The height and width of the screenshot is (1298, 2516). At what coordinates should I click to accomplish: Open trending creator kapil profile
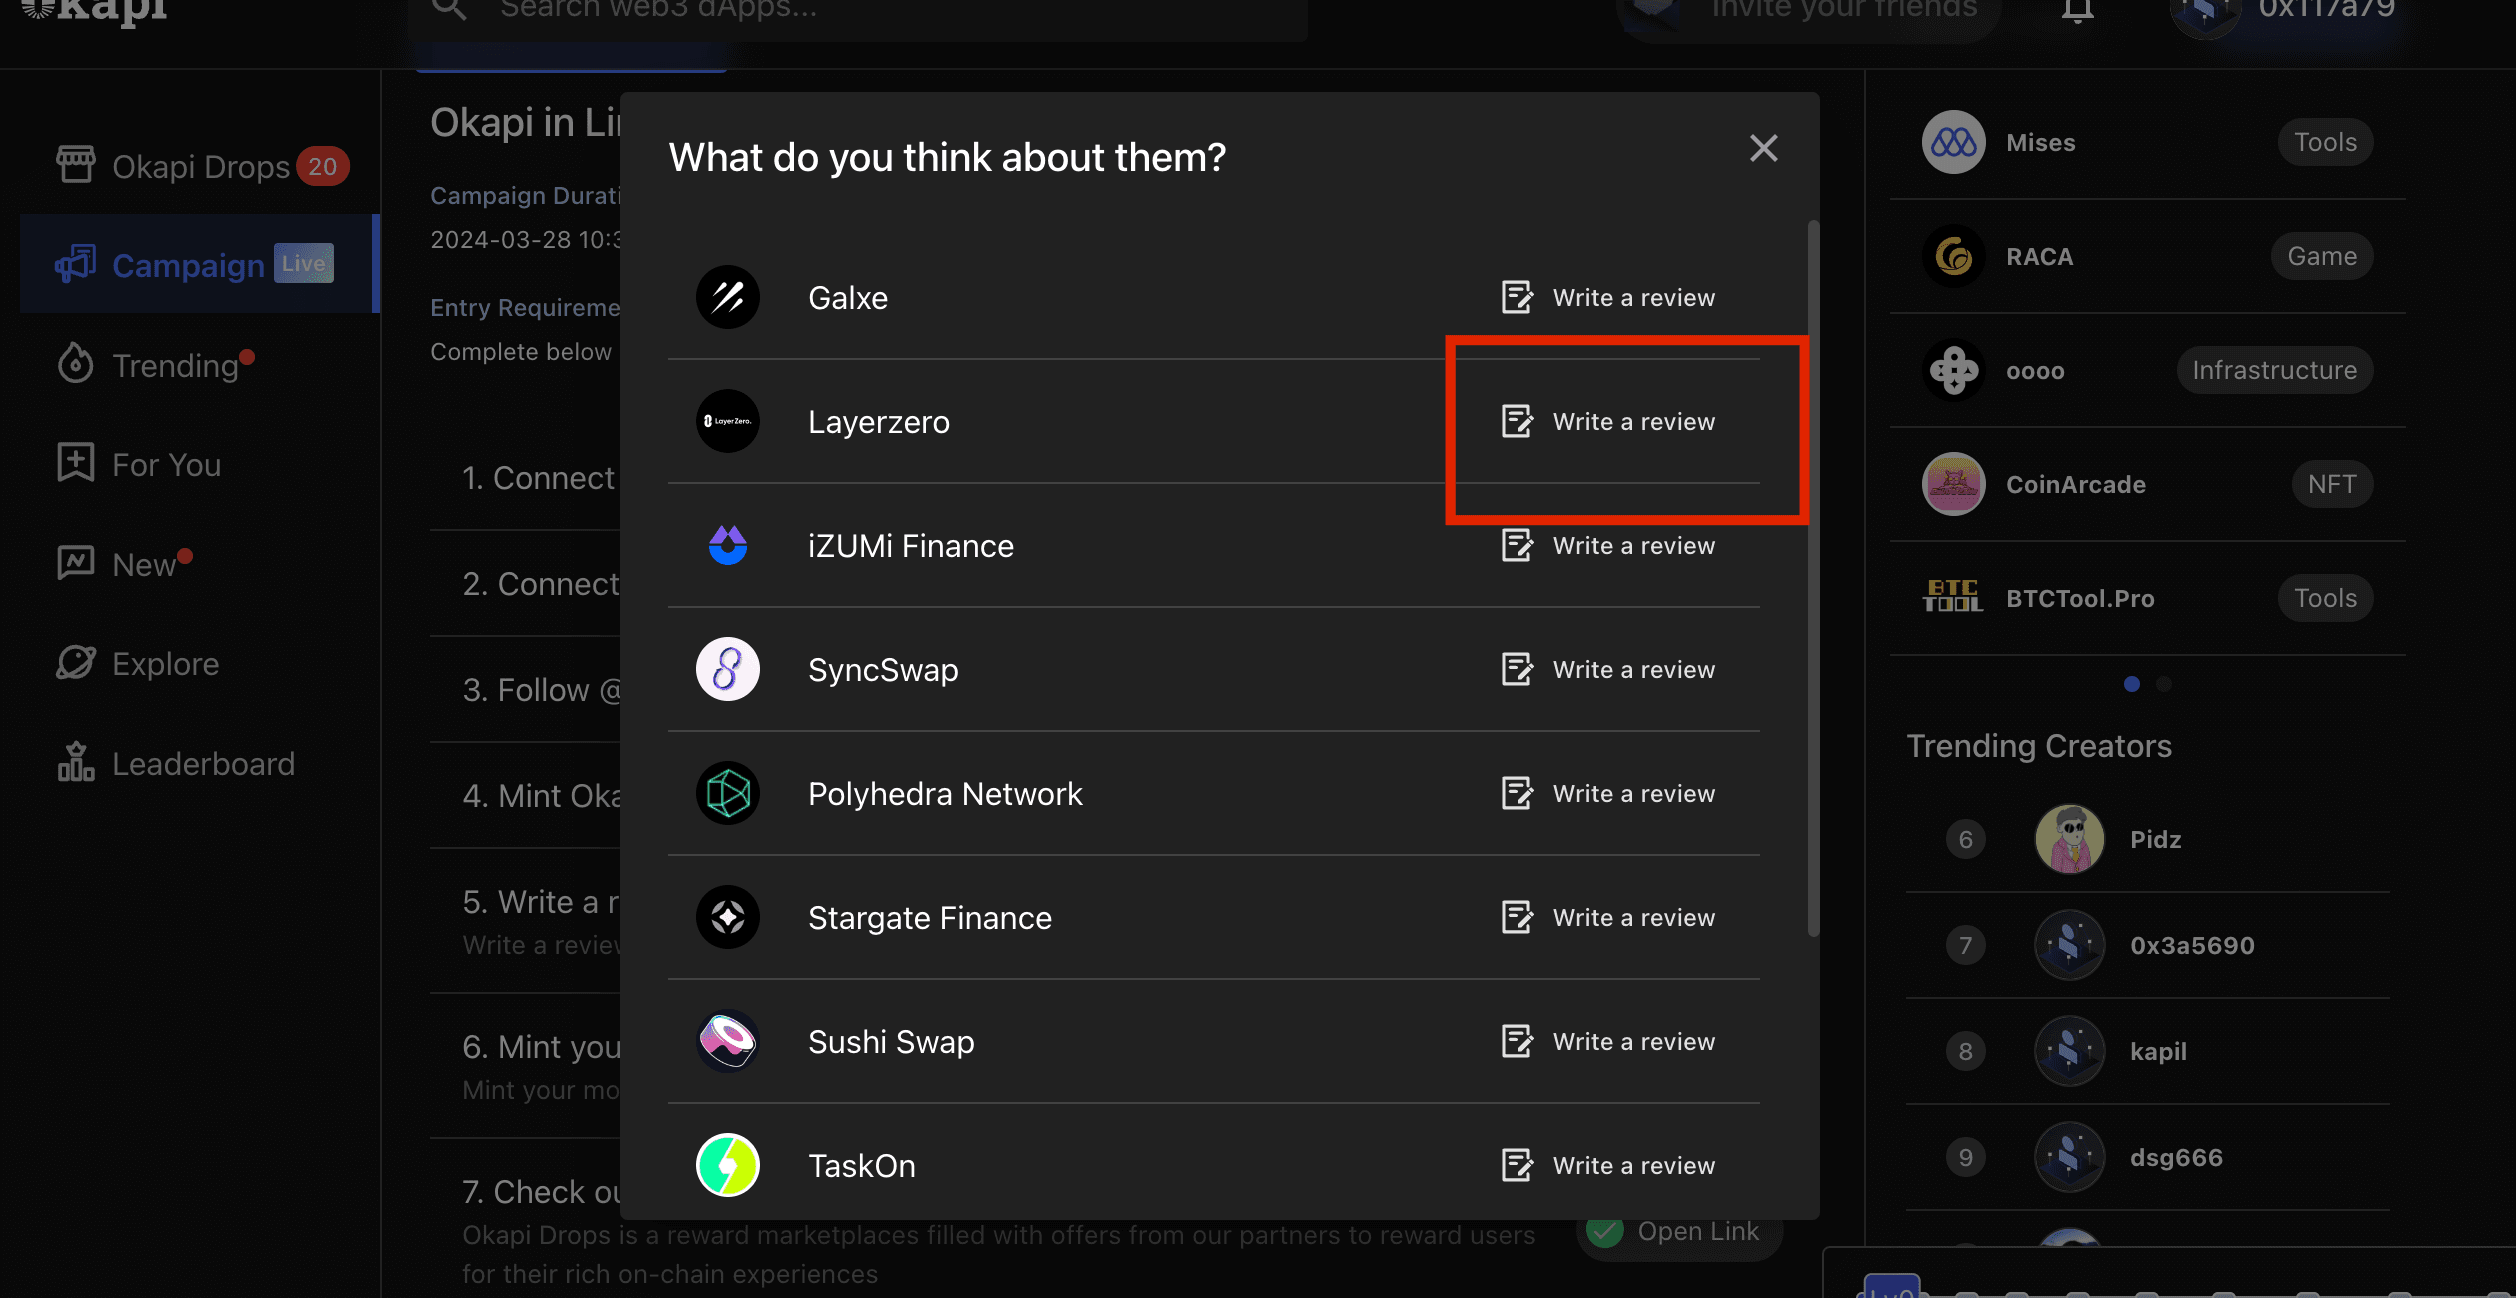tap(2148, 1051)
